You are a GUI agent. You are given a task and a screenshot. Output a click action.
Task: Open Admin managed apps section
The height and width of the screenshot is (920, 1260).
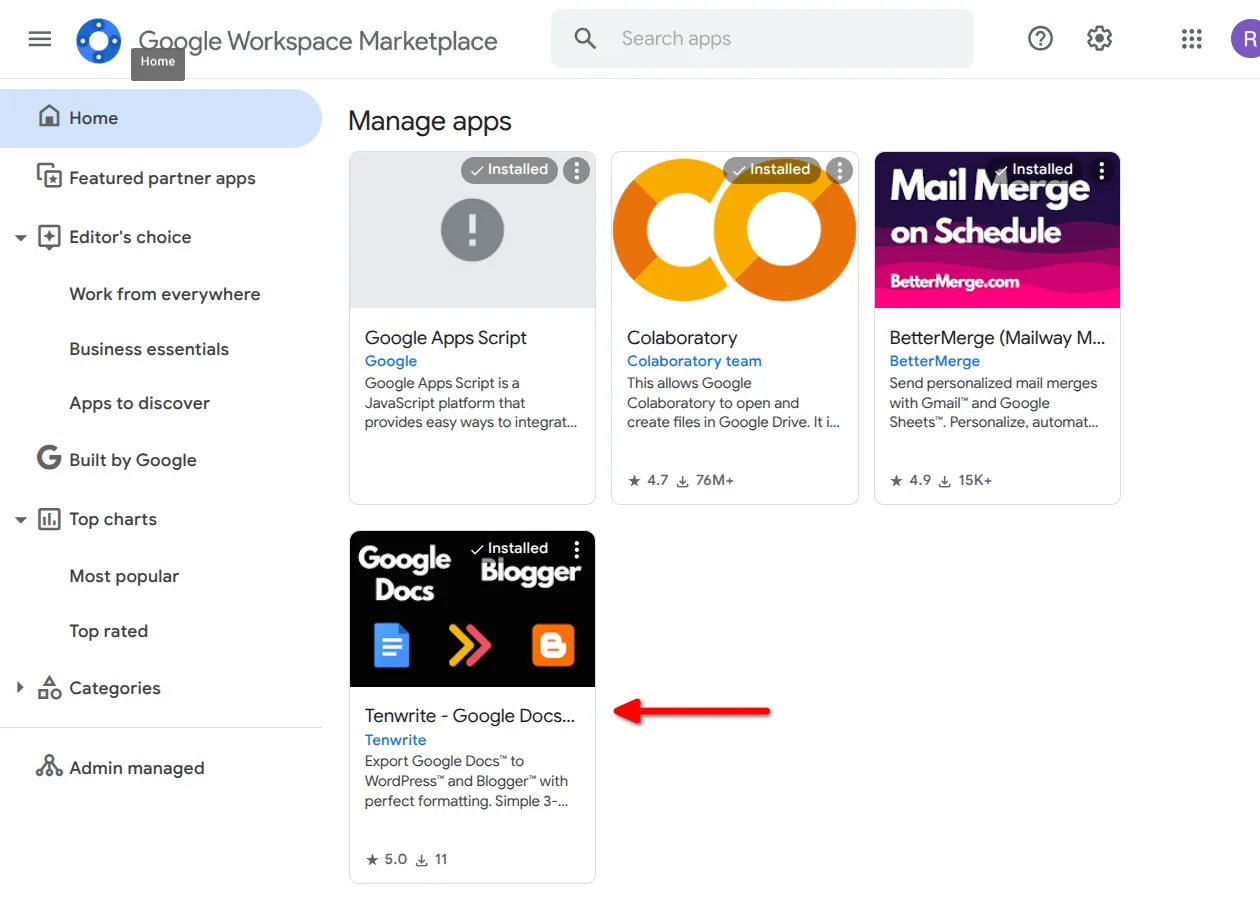click(134, 767)
